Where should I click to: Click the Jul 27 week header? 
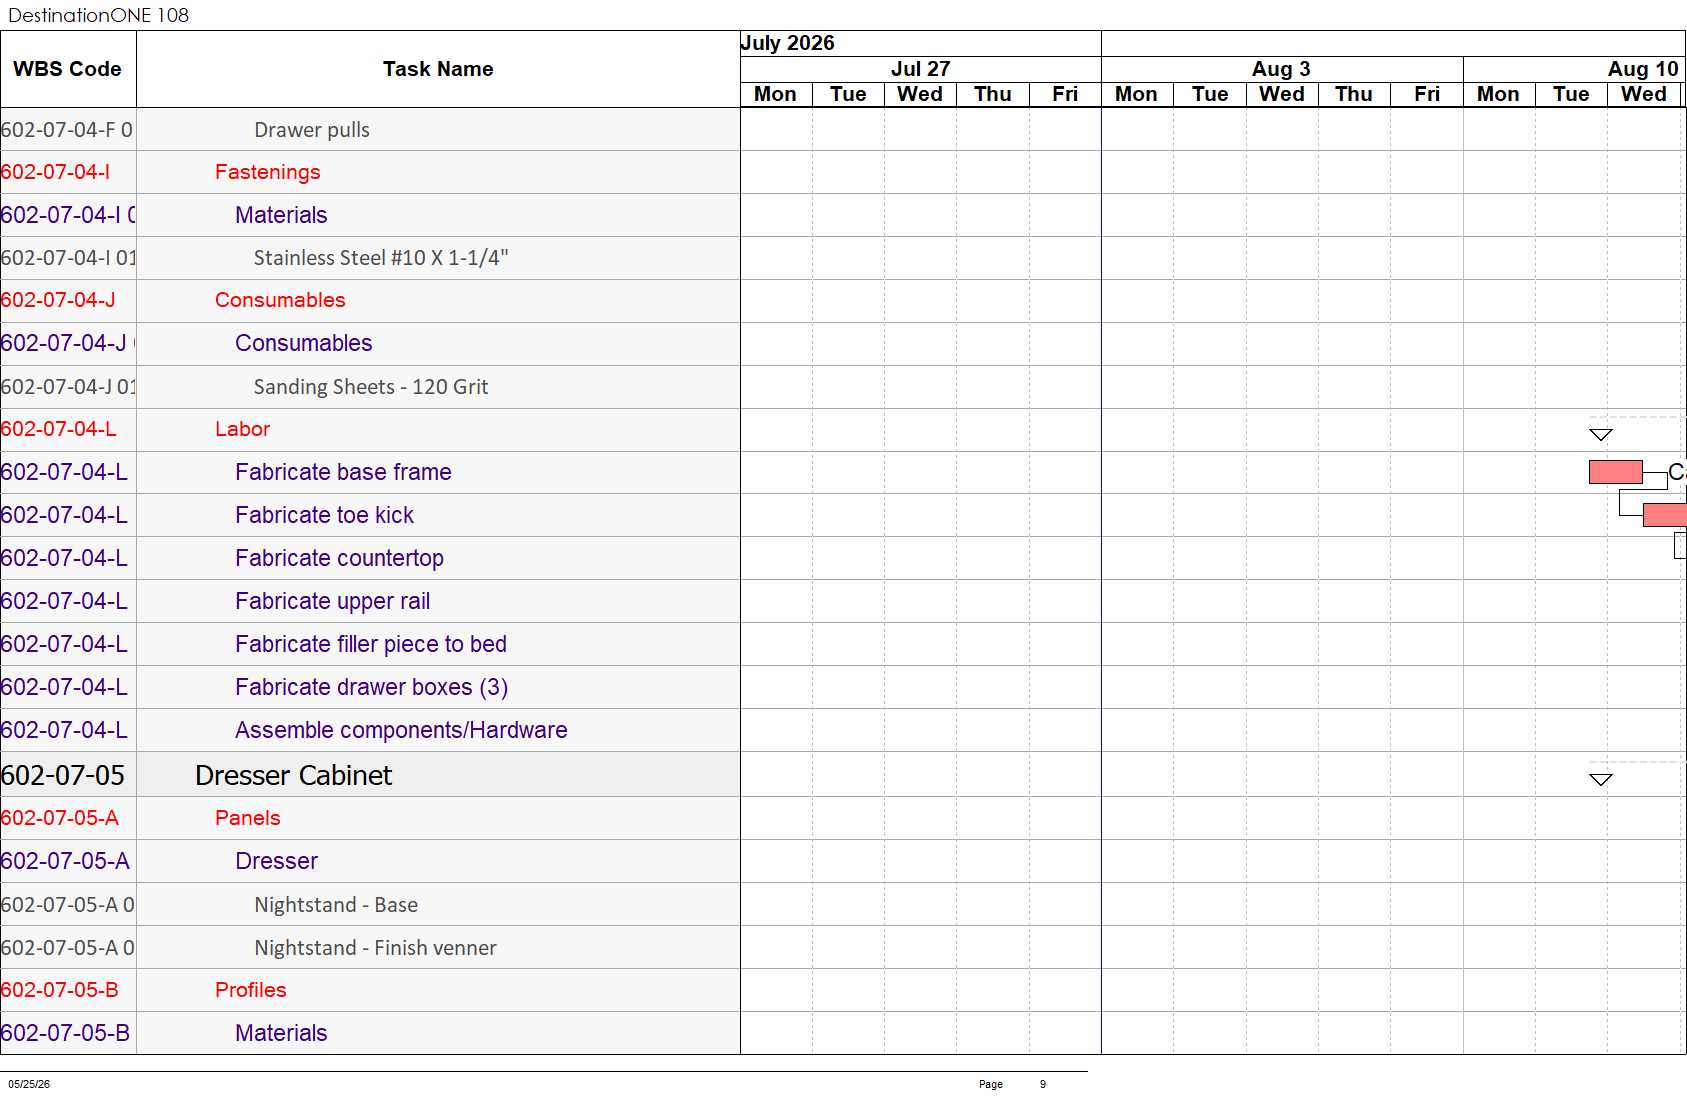(x=920, y=69)
